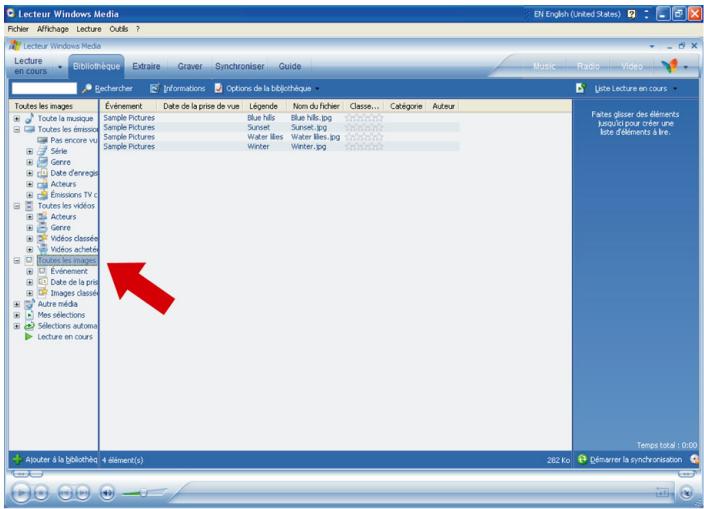Select the Mes sélections node
This screenshot has height=509, width=704.
(x=55, y=315)
